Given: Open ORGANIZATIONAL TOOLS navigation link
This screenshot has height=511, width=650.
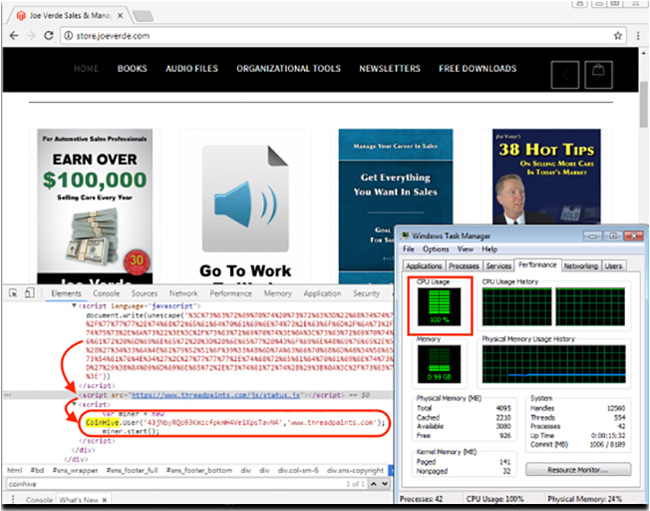Looking at the screenshot, I should (289, 69).
